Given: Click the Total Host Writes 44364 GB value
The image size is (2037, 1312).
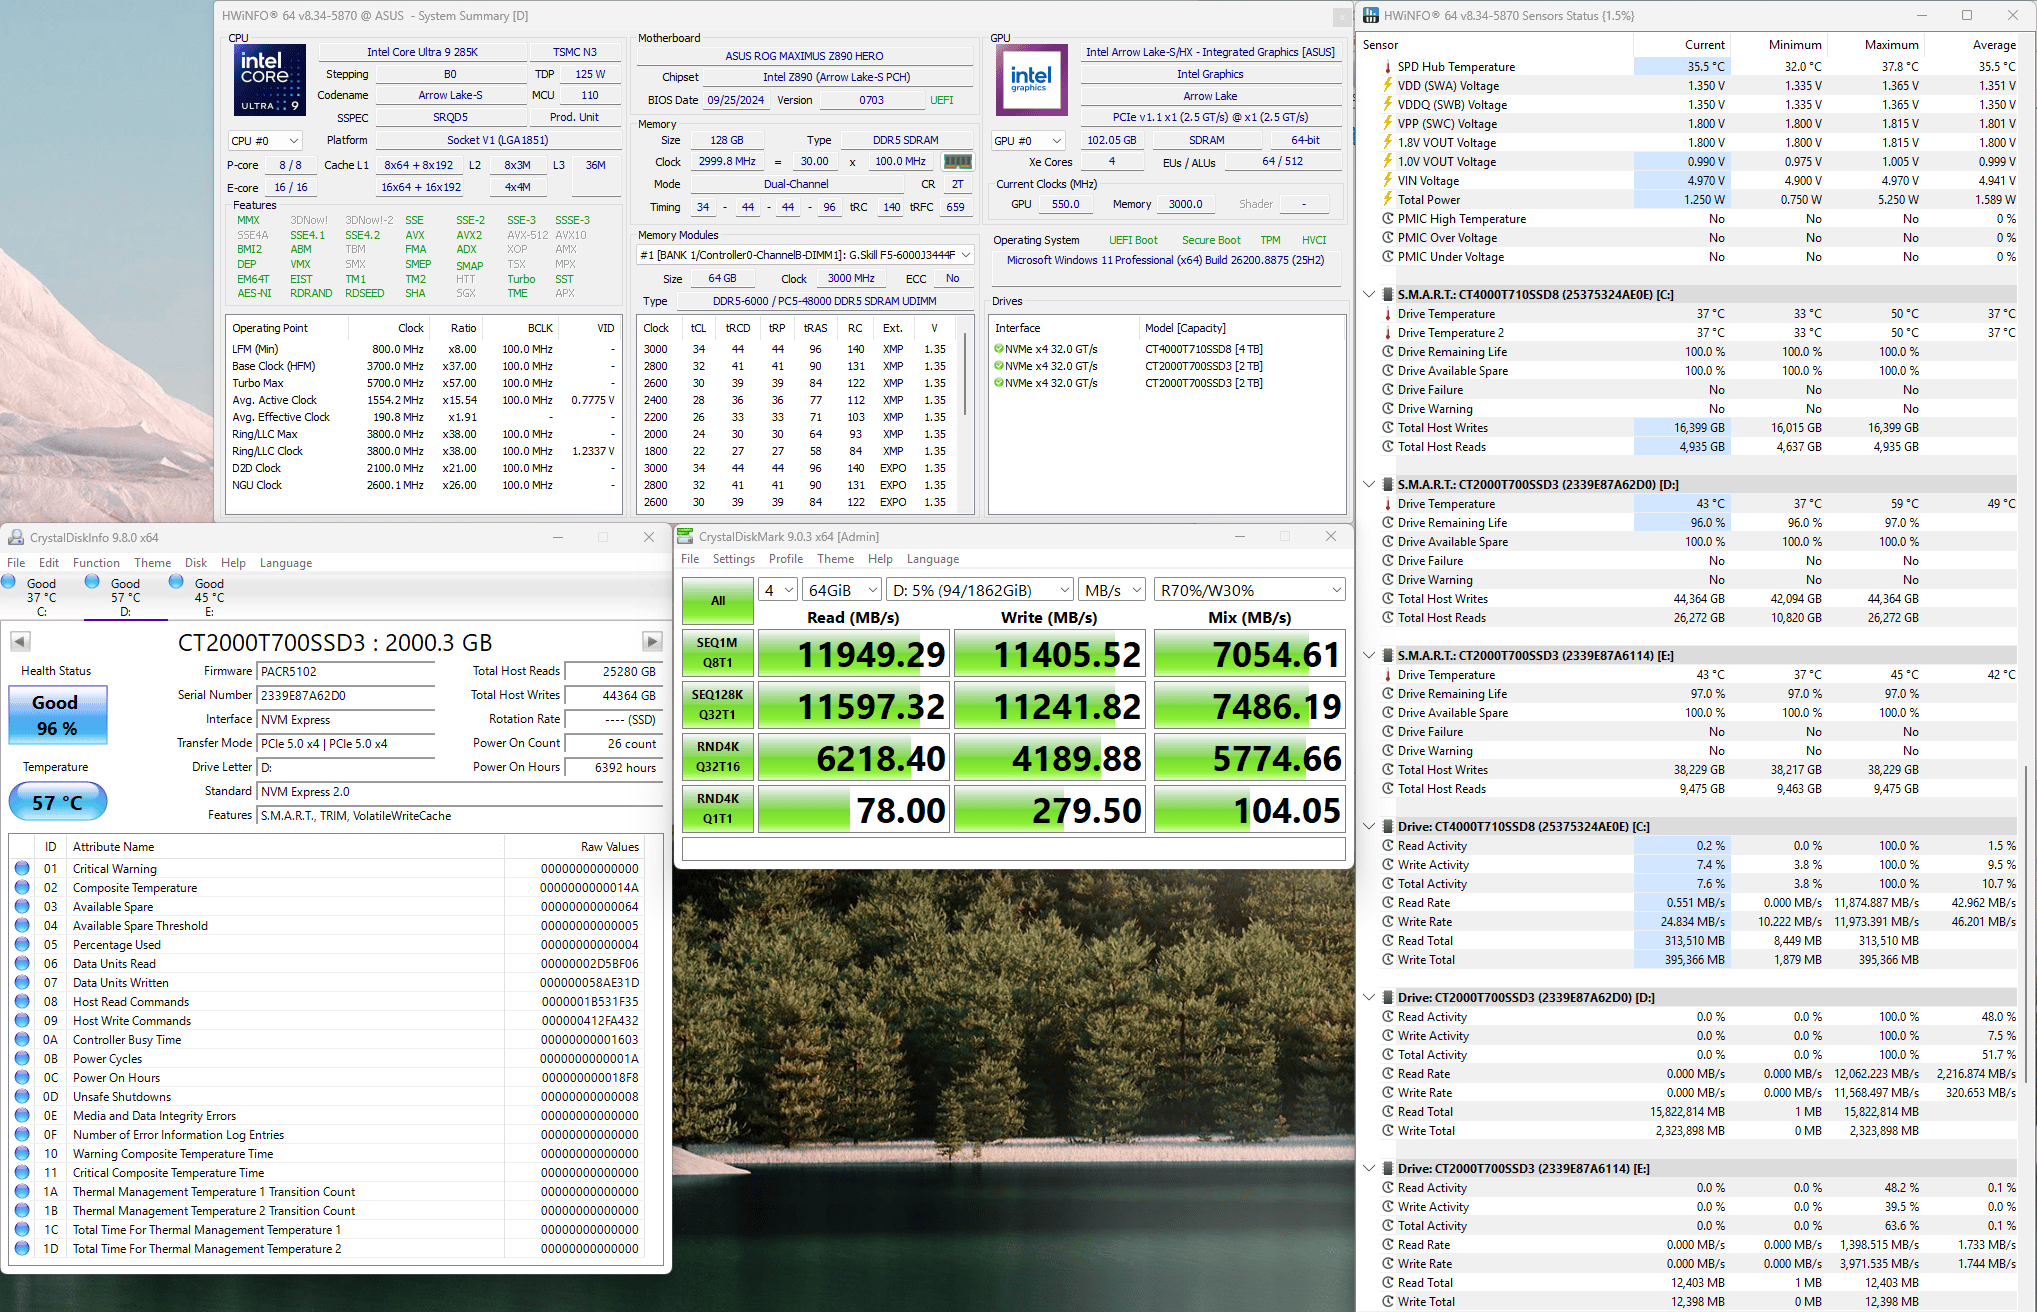Looking at the screenshot, I should (613, 696).
